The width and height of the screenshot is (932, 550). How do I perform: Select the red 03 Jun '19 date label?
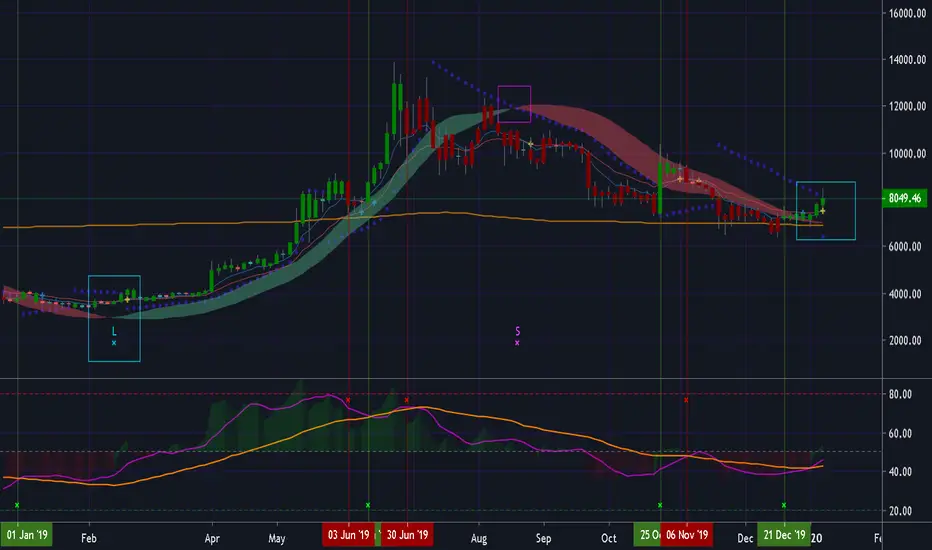click(x=349, y=535)
